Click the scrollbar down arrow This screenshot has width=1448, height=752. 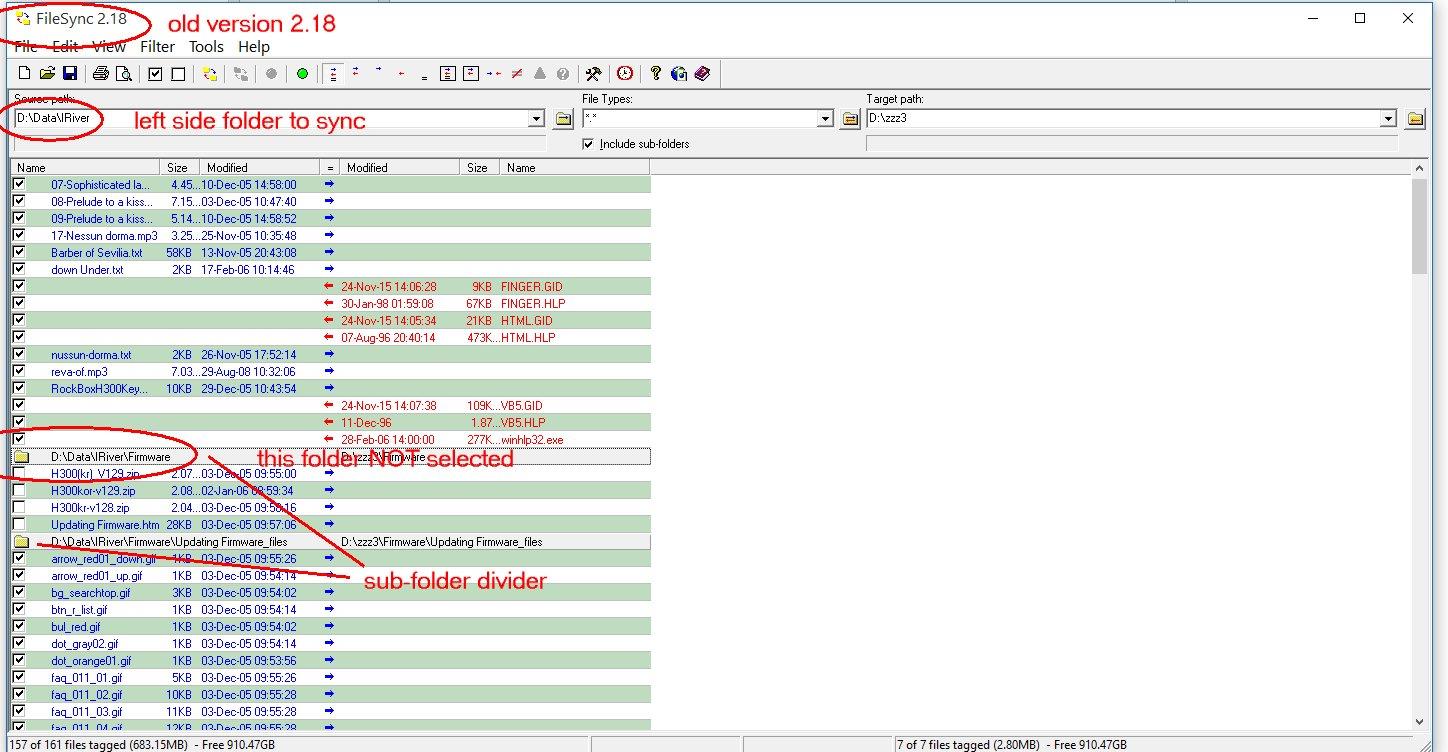point(1419,721)
